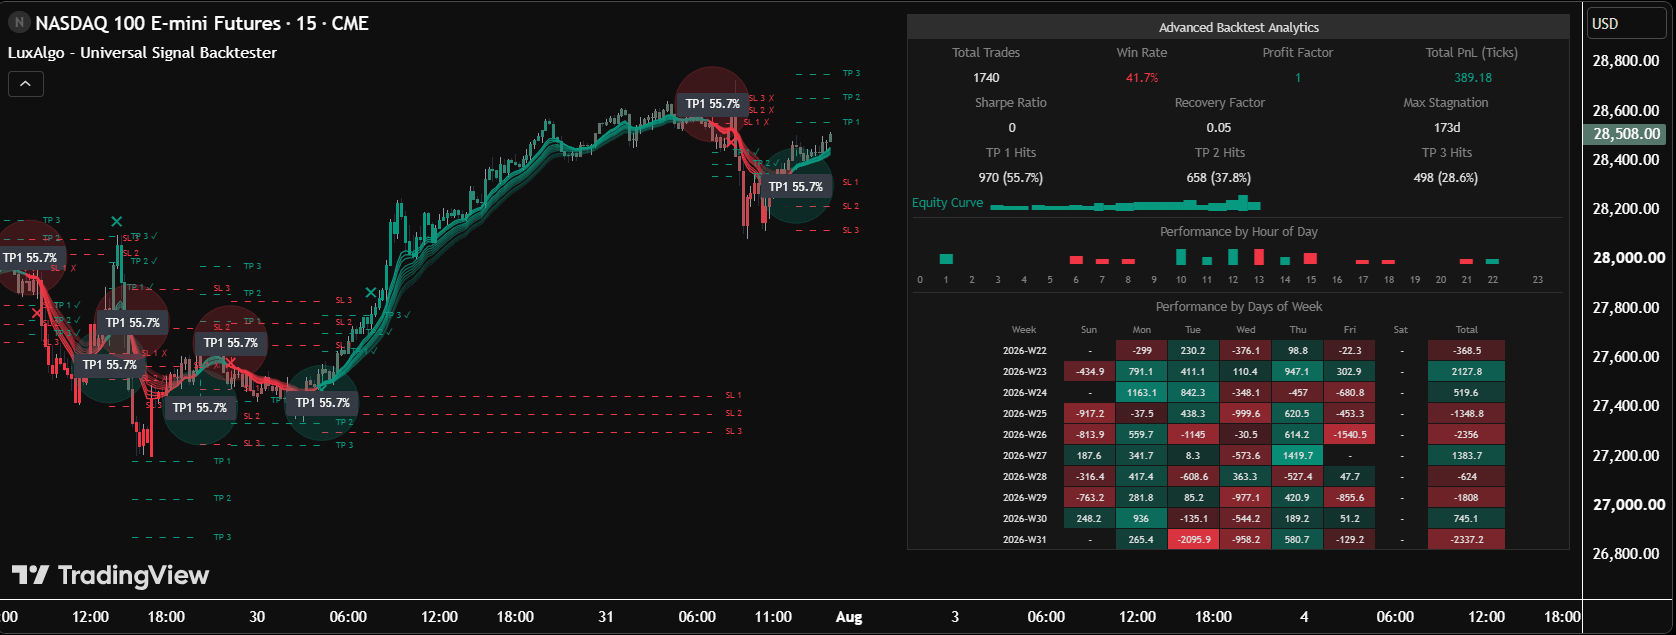Click the 2026-W27 row label
The image size is (1676, 635).
(x=1024, y=456)
